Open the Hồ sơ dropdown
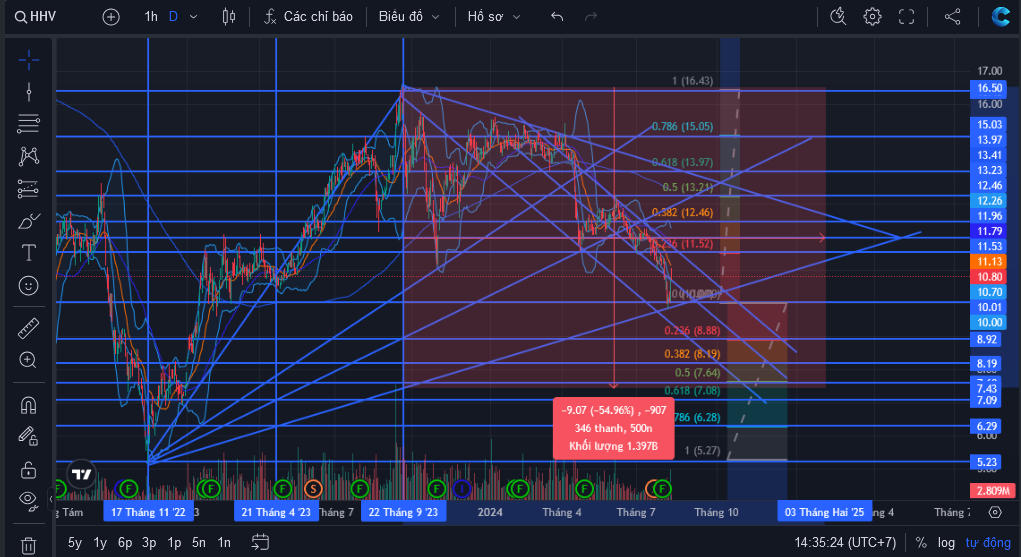 pyautogui.click(x=494, y=17)
